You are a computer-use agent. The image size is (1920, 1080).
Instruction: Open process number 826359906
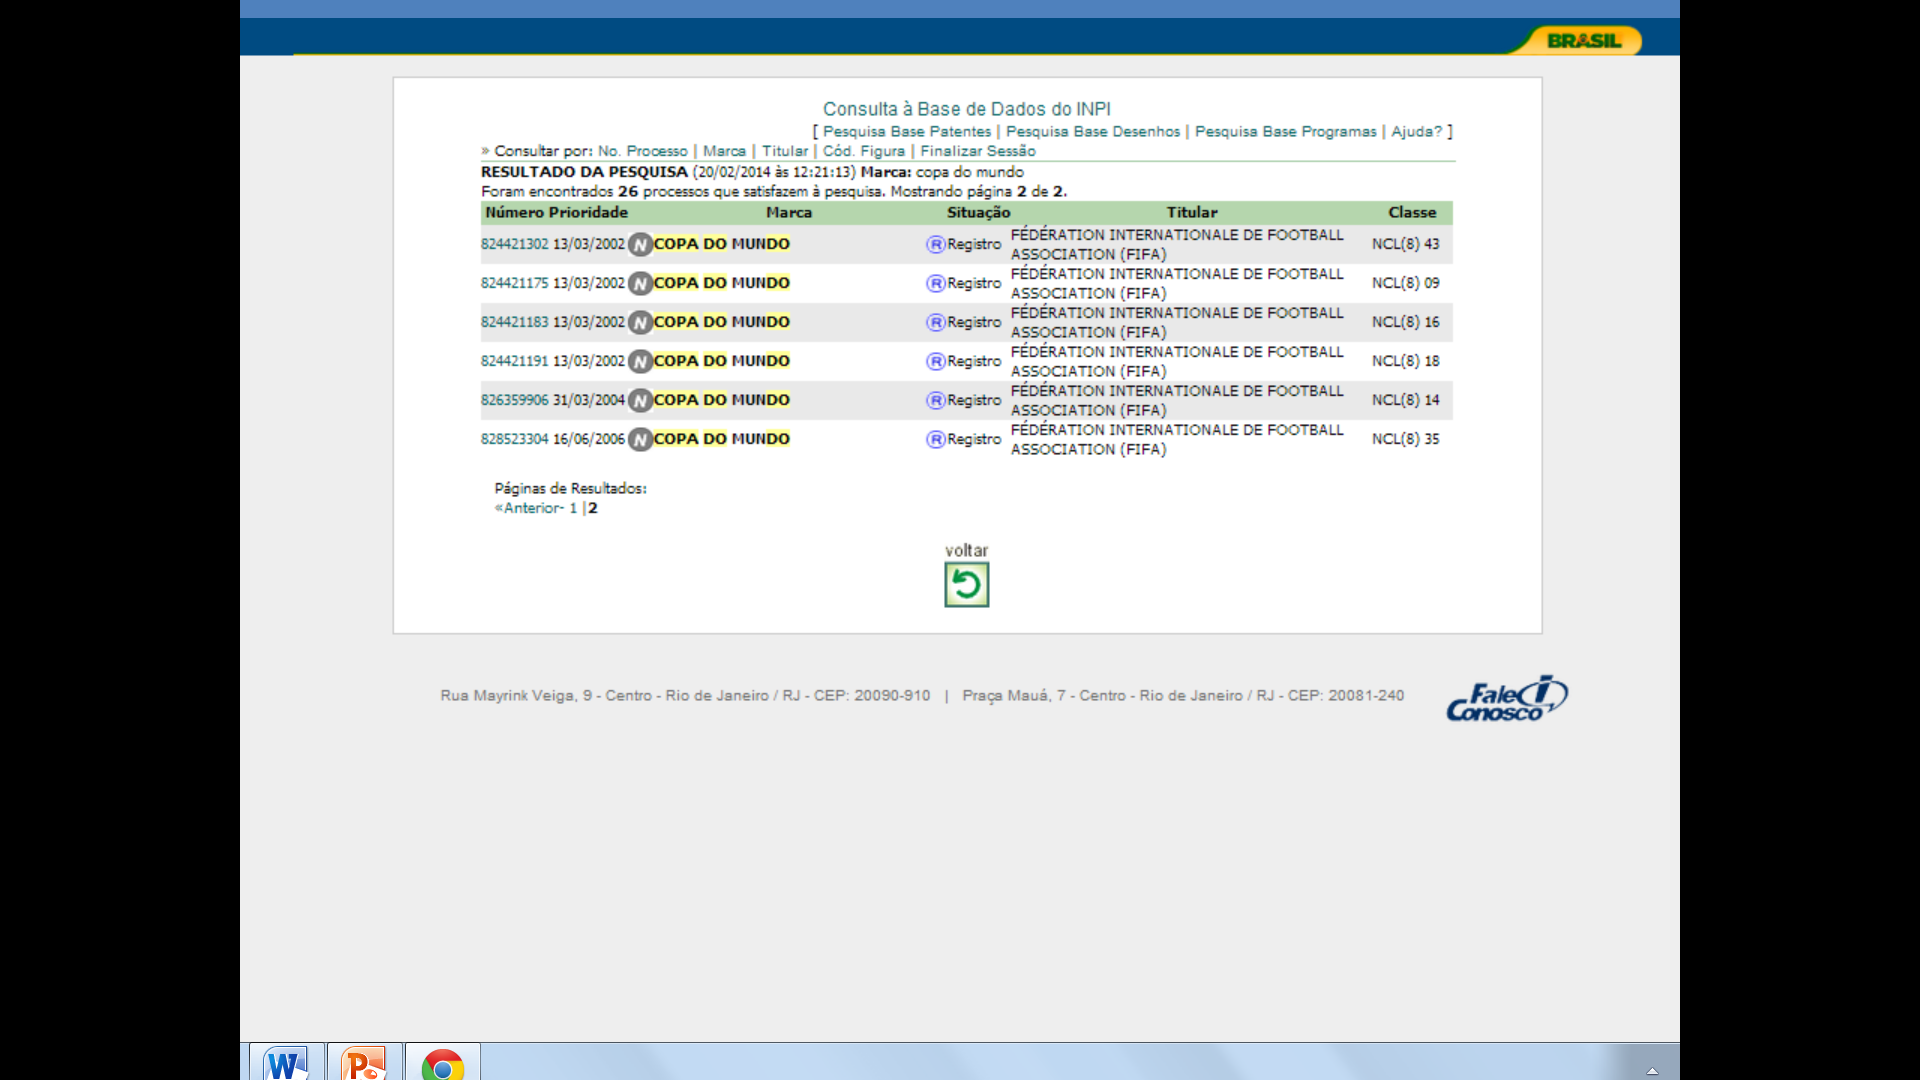(x=514, y=400)
